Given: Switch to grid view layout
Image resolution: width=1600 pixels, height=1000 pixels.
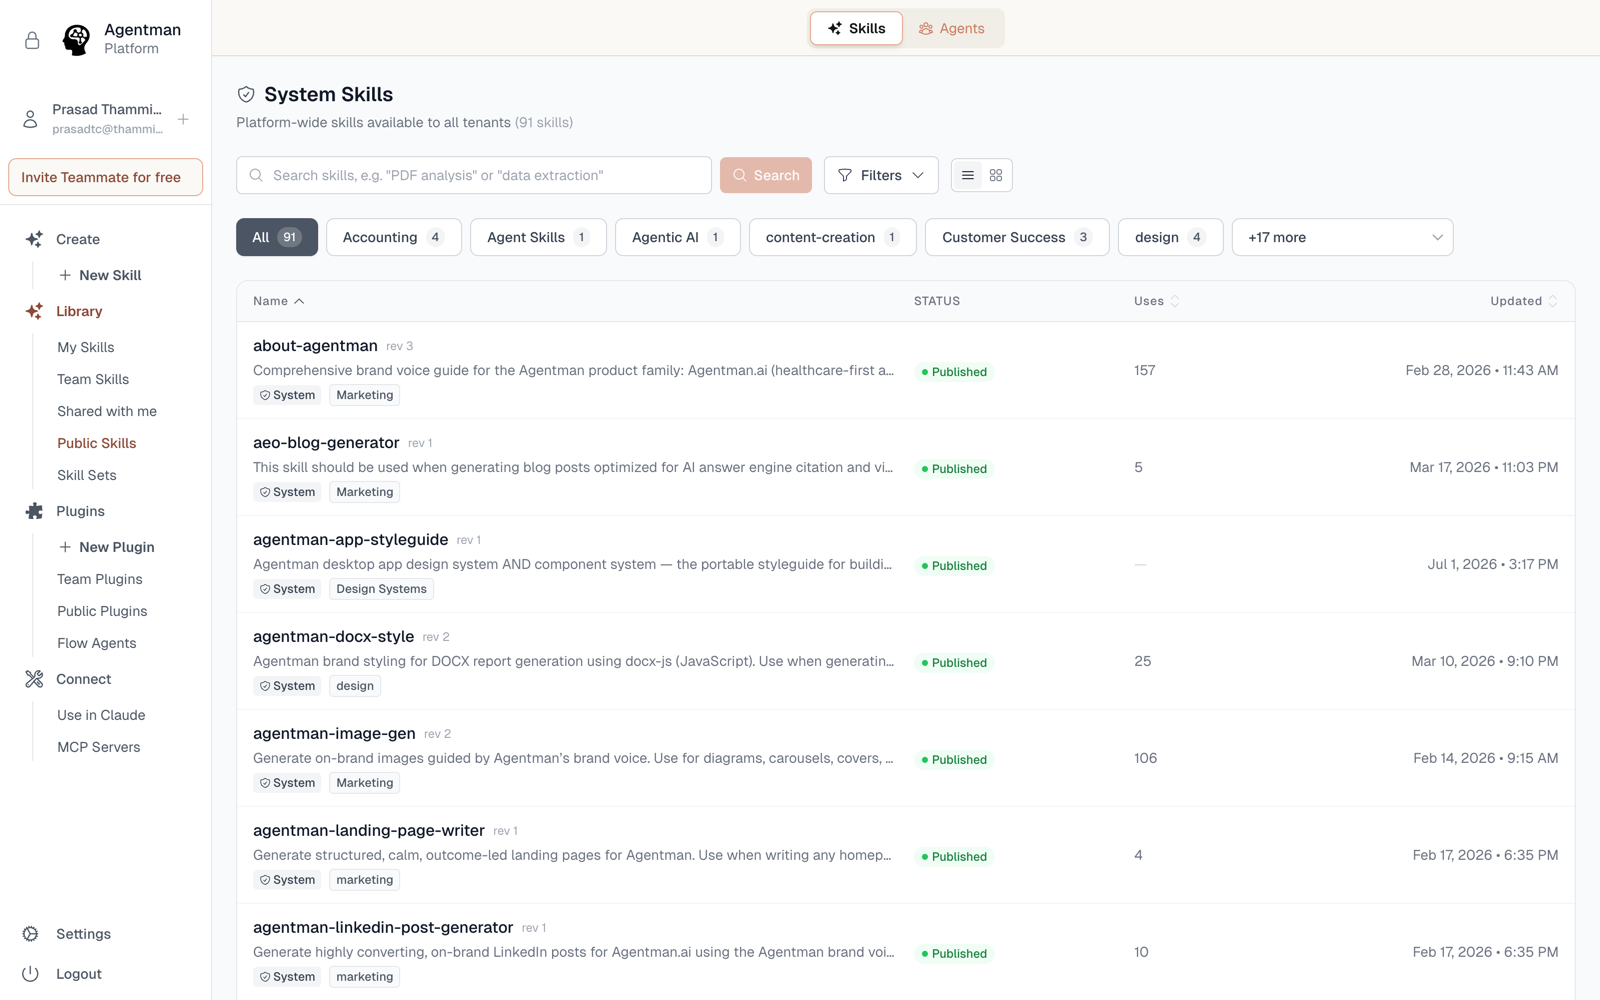Looking at the screenshot, I should tap(996, 175).
